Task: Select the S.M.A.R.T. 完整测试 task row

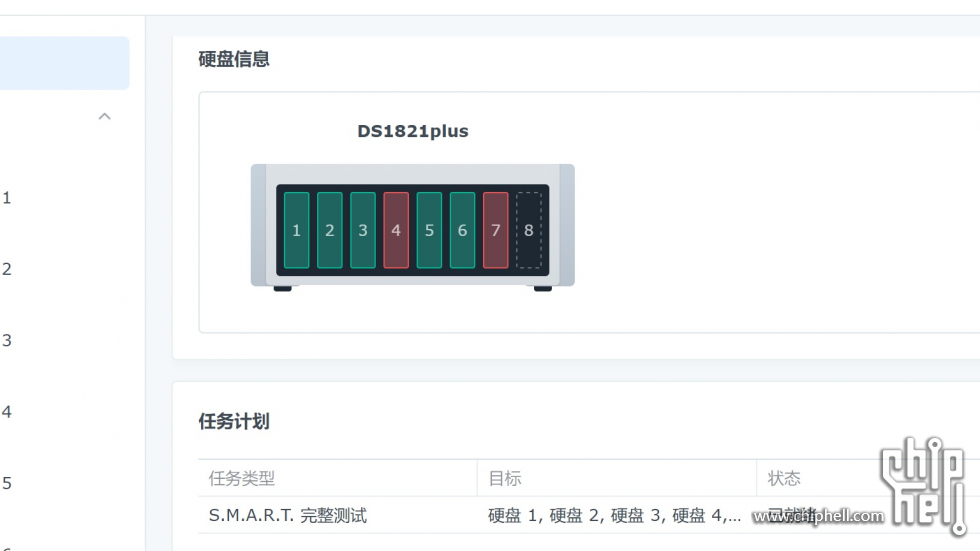Action: coord(589,515)
